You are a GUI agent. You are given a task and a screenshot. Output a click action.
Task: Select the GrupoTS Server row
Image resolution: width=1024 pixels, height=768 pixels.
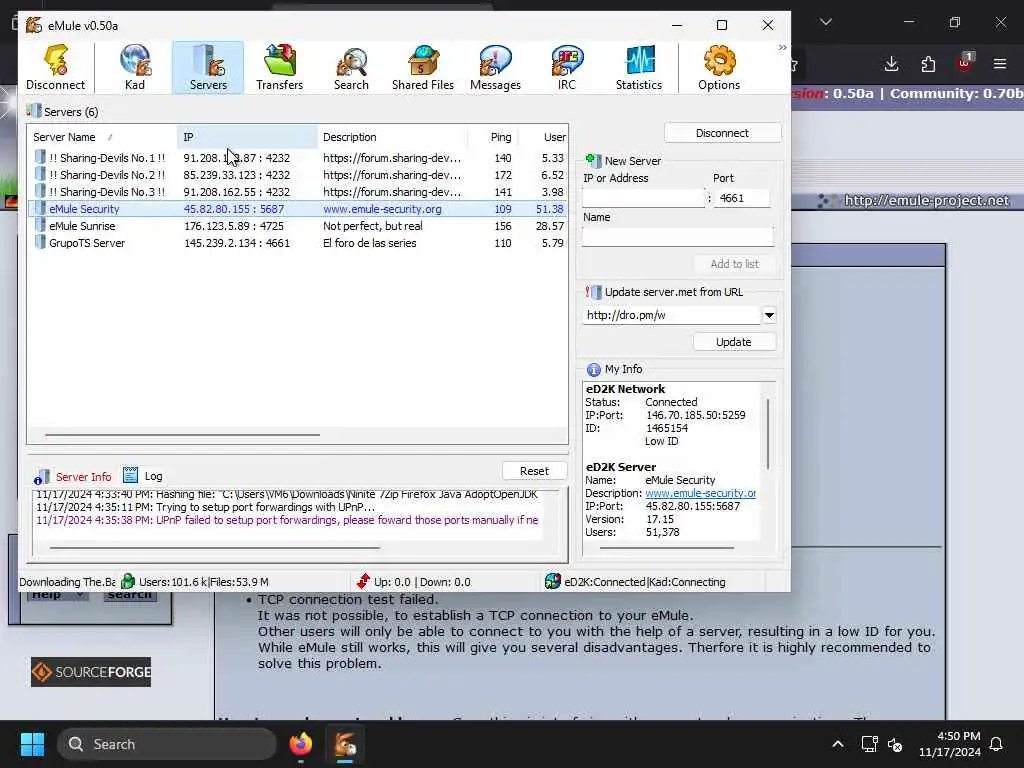[298, 243]
